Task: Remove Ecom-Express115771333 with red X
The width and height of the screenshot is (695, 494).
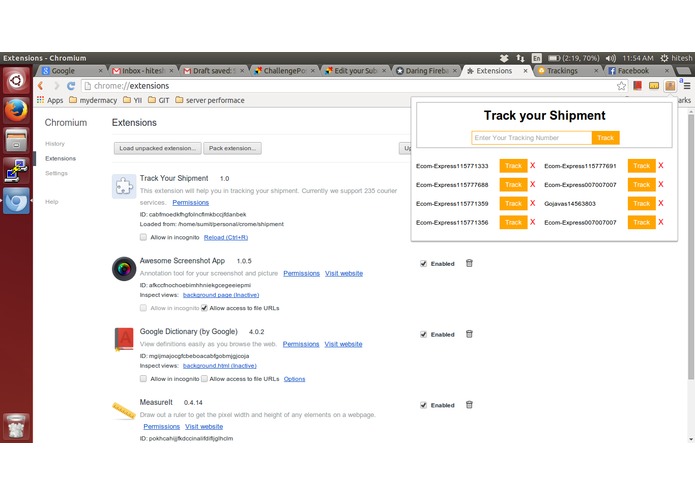Action: [533, 165]
